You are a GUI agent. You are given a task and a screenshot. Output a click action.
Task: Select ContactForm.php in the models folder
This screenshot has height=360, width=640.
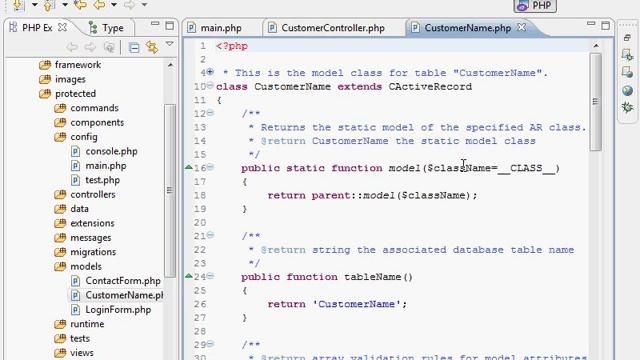point(123,281)
